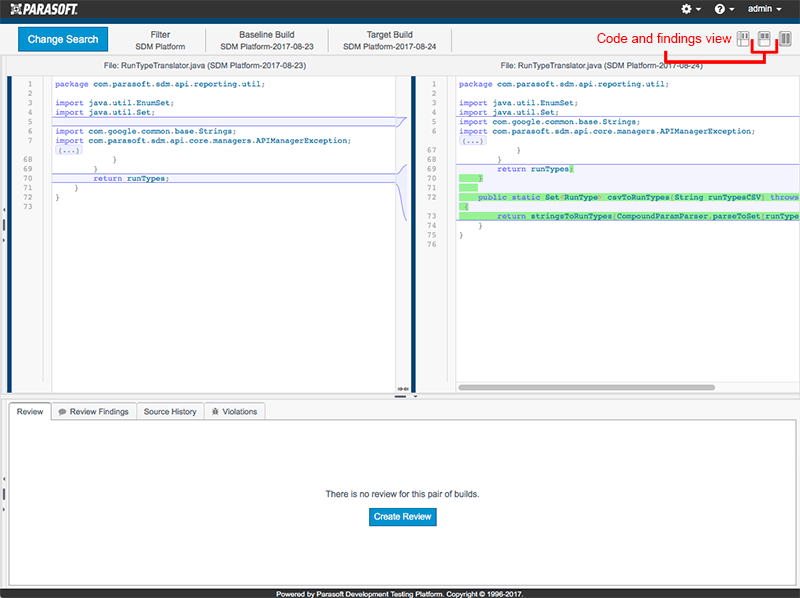800x598 pixels.
Task: Click the 'return stringsToRunTypes' added line
Action: [x=648, y=216]
